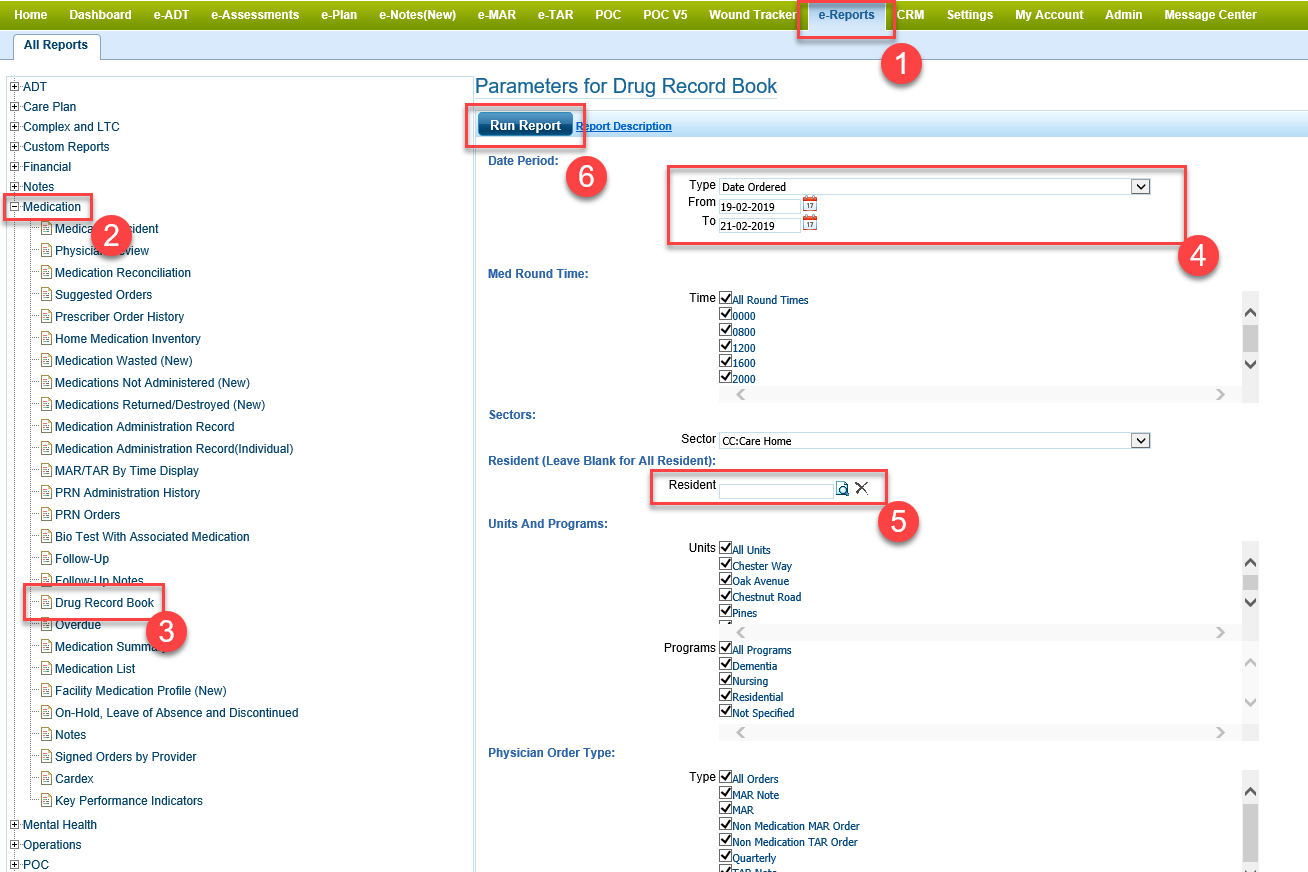Open the Wound Tracker menu
This screenshot has height=872, width=1308.
click(x=753, y=15)
